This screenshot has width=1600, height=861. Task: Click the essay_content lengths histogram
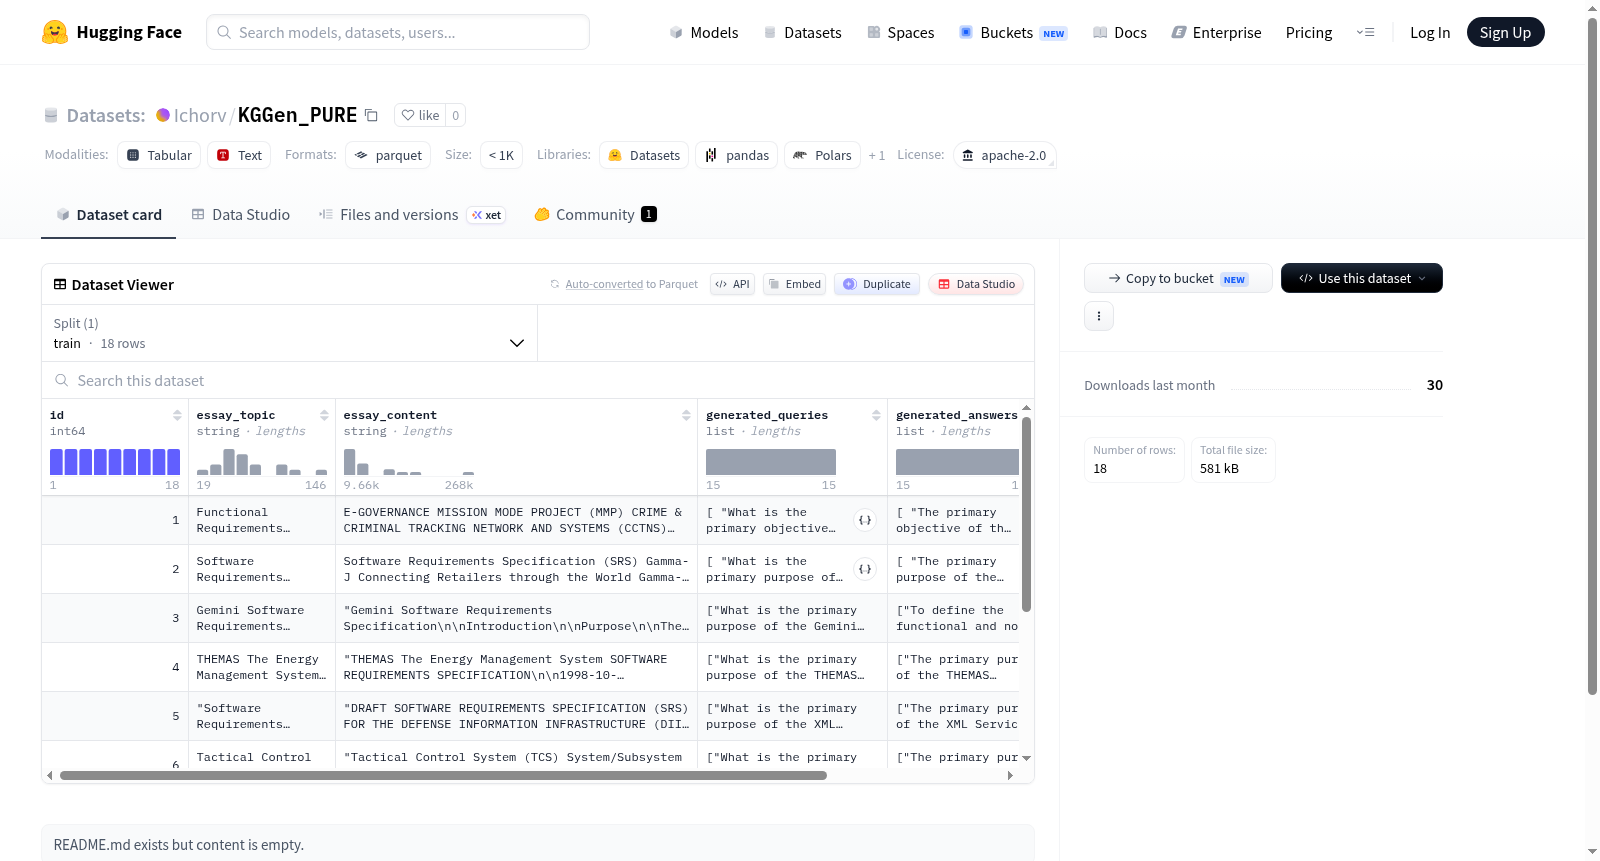[409, 462]
